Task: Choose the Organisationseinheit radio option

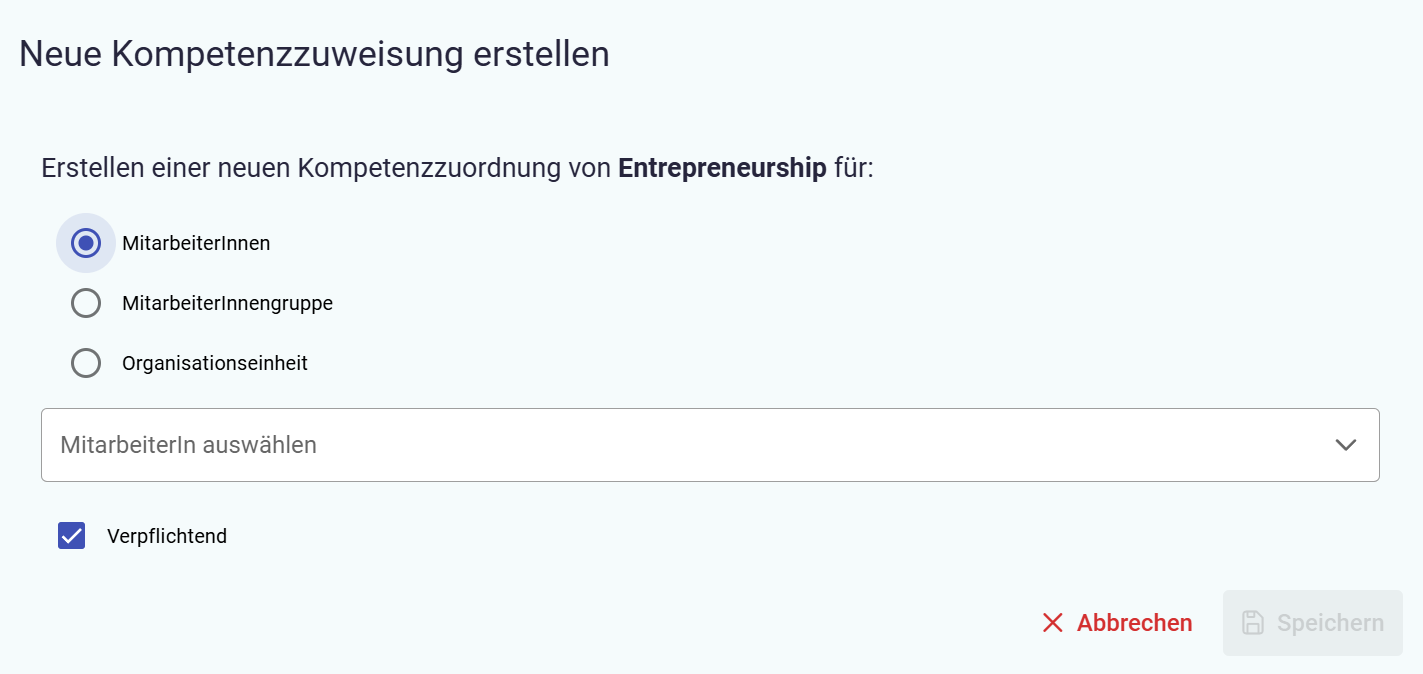Action: tap(86, 363)
